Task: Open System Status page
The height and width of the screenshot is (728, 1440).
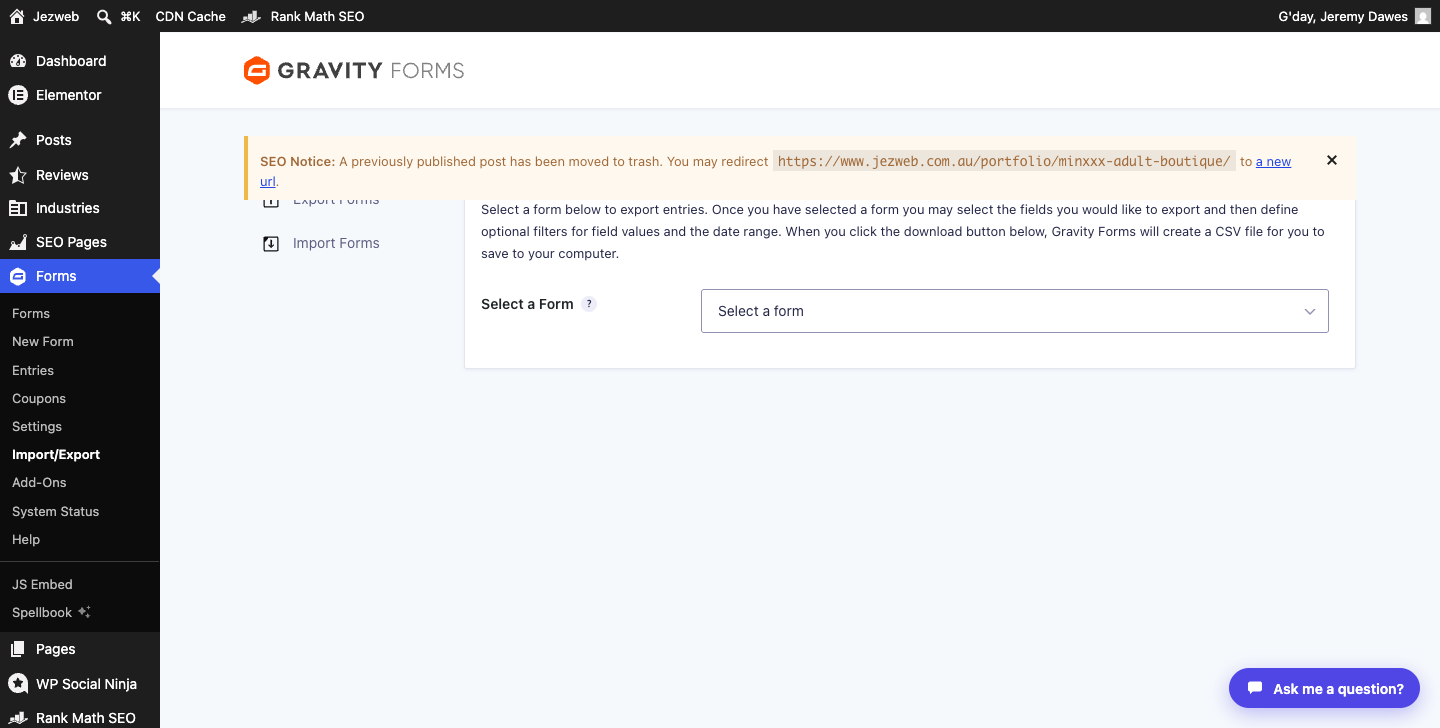Action: coord(56,511)
